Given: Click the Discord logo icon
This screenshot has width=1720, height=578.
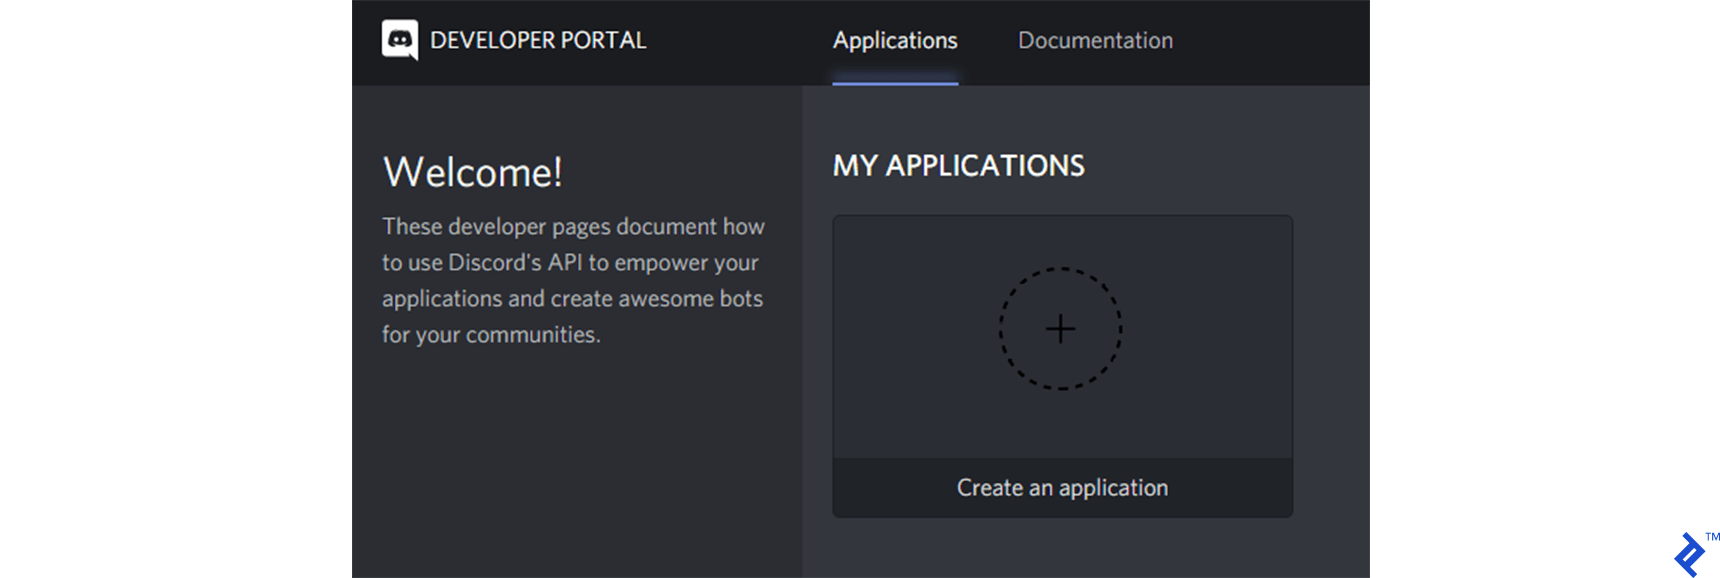Looking at the screenshot, I should click(x=400, y=40).
